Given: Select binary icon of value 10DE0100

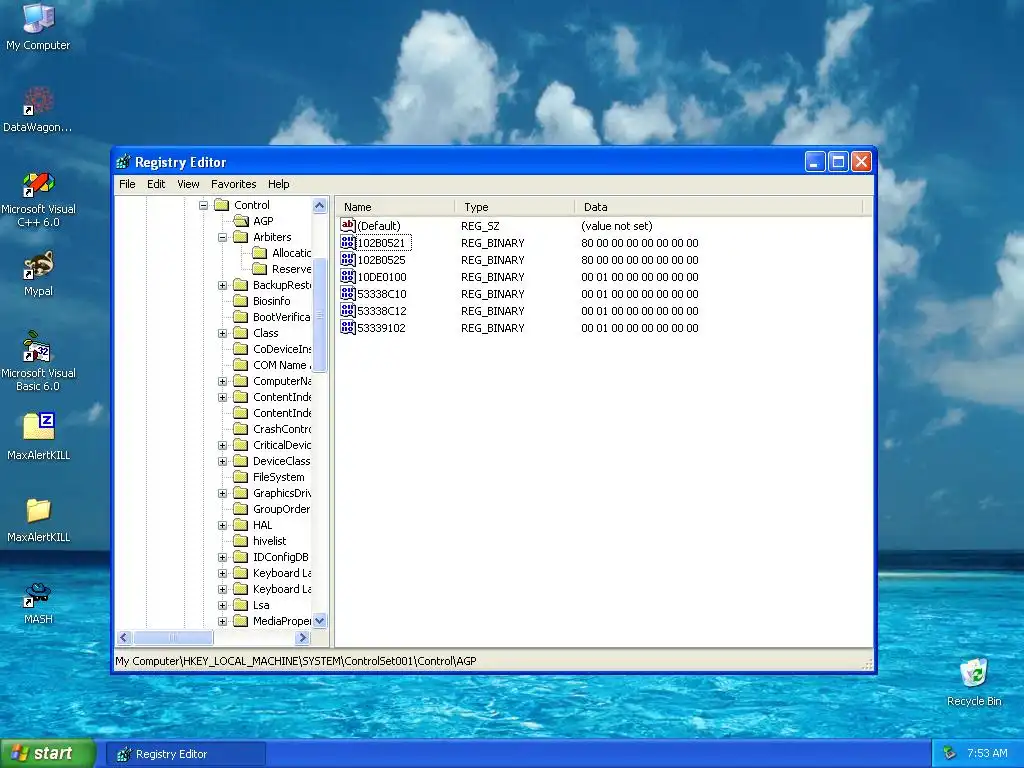Looking at the screenshot, I should (x=347, y=276).
